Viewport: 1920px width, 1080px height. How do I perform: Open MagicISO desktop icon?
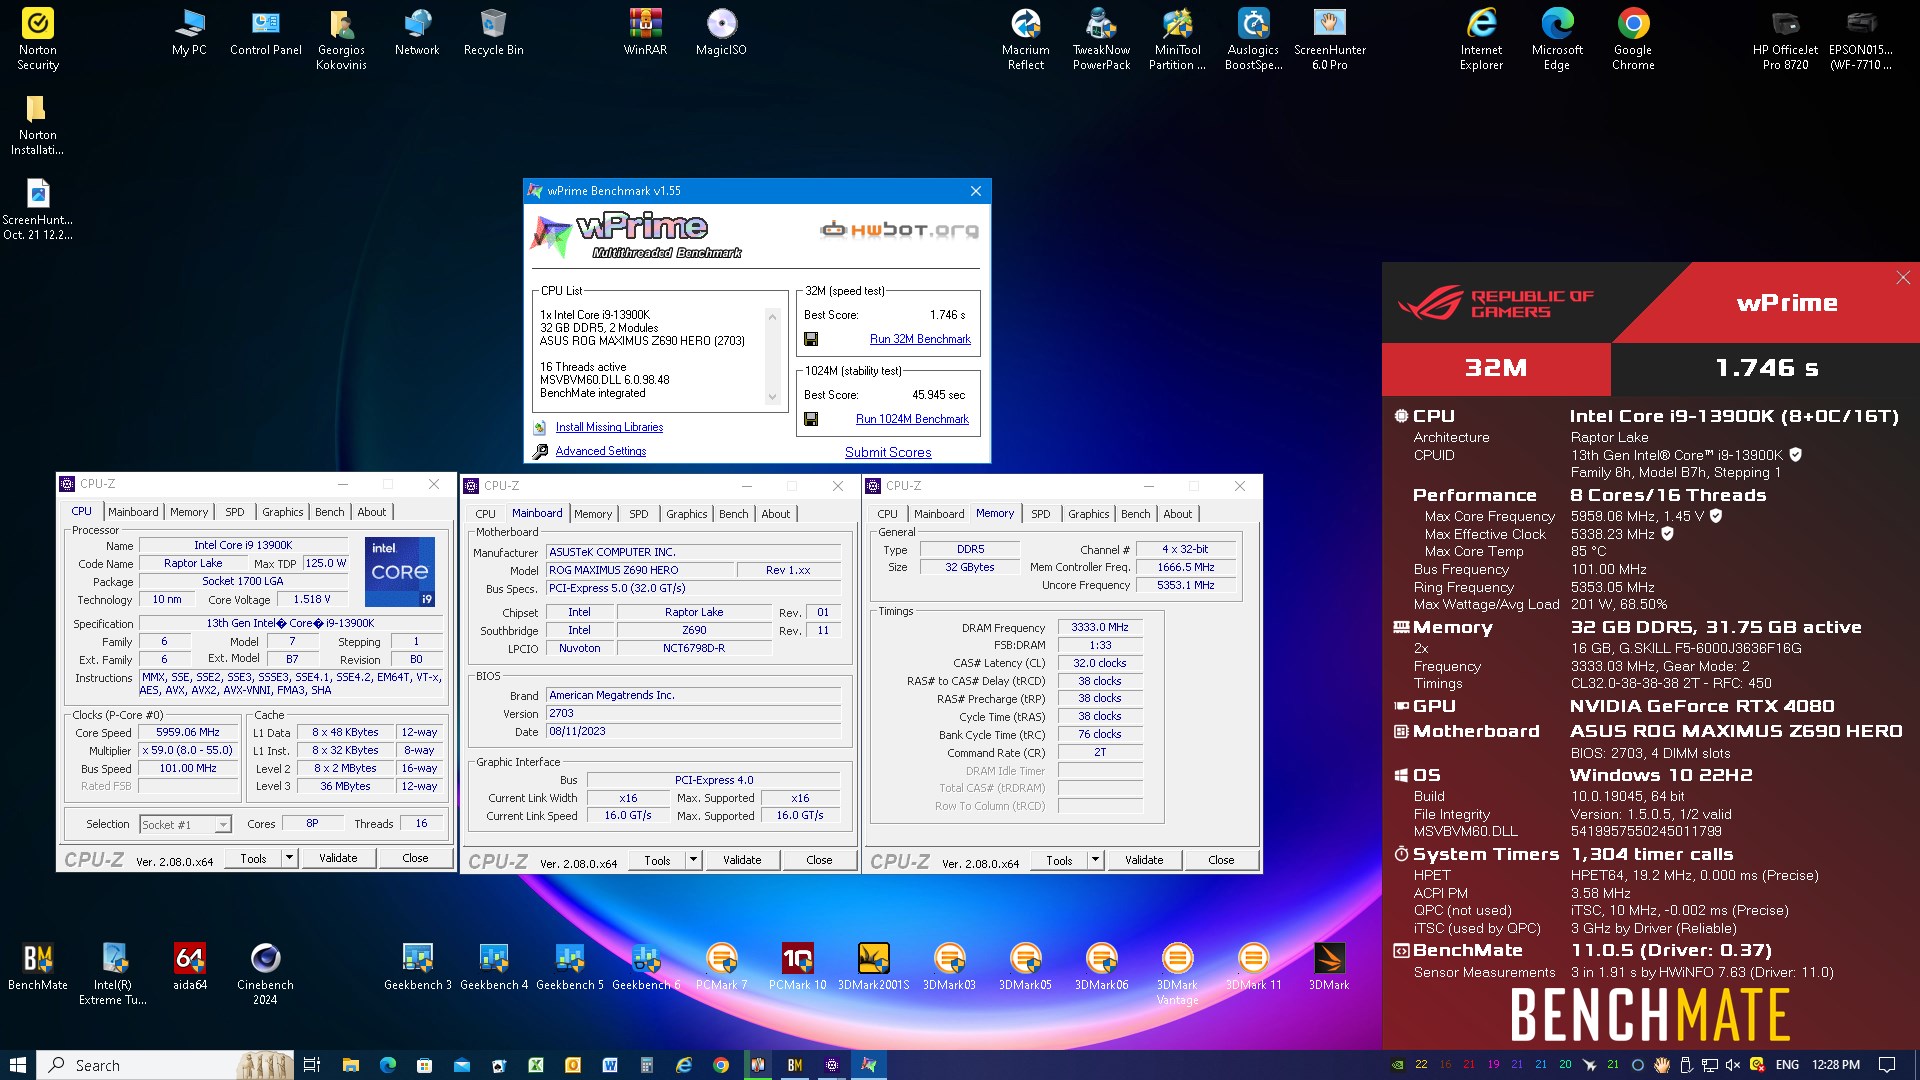coord(721,32)
